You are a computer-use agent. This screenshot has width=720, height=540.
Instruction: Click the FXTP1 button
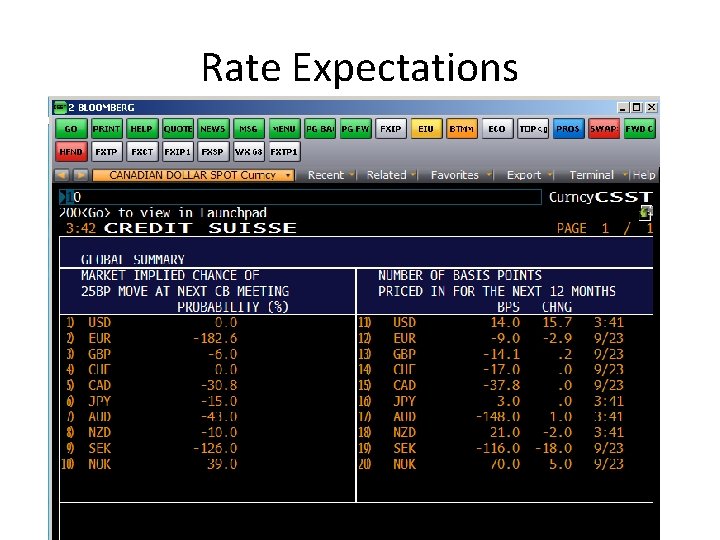(284, 152)
